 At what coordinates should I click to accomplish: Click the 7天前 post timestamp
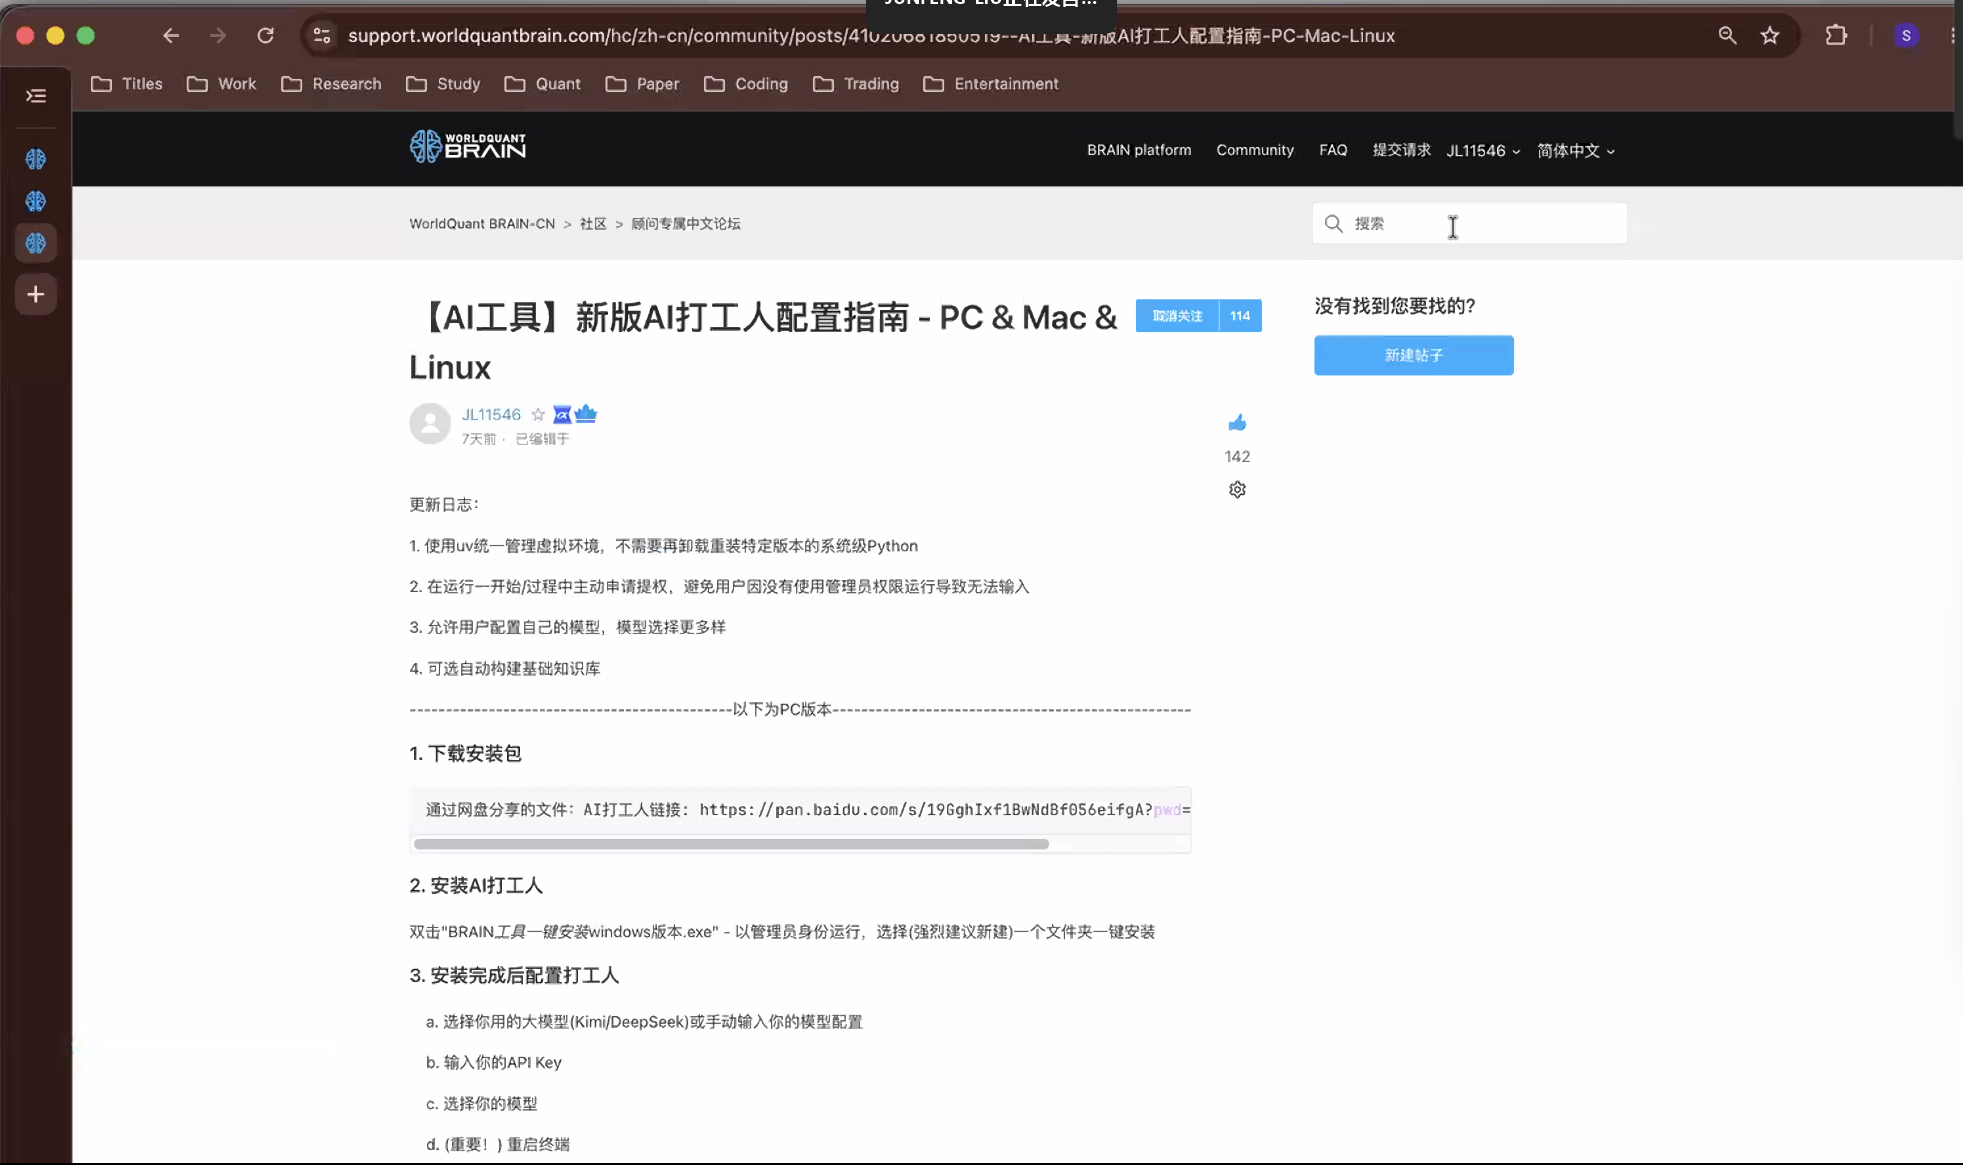[478, 439]
